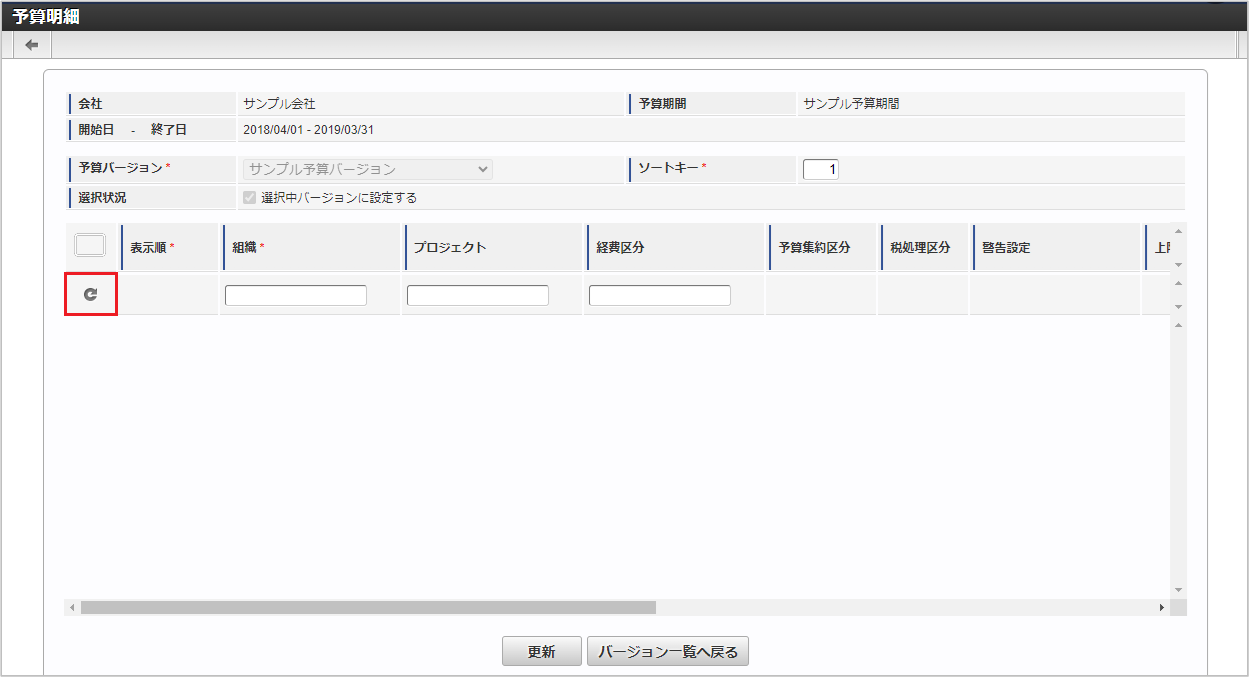
Task: Click the horizontal scrollbar left arrow
Action: point(72,607)
